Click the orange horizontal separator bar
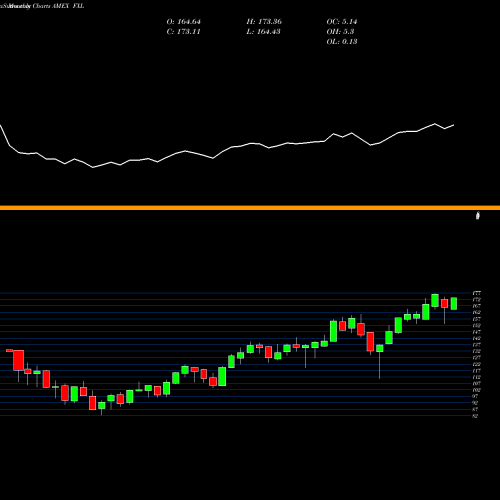The image size is (500, 500). pyautogui.click(x=250, y=208)
